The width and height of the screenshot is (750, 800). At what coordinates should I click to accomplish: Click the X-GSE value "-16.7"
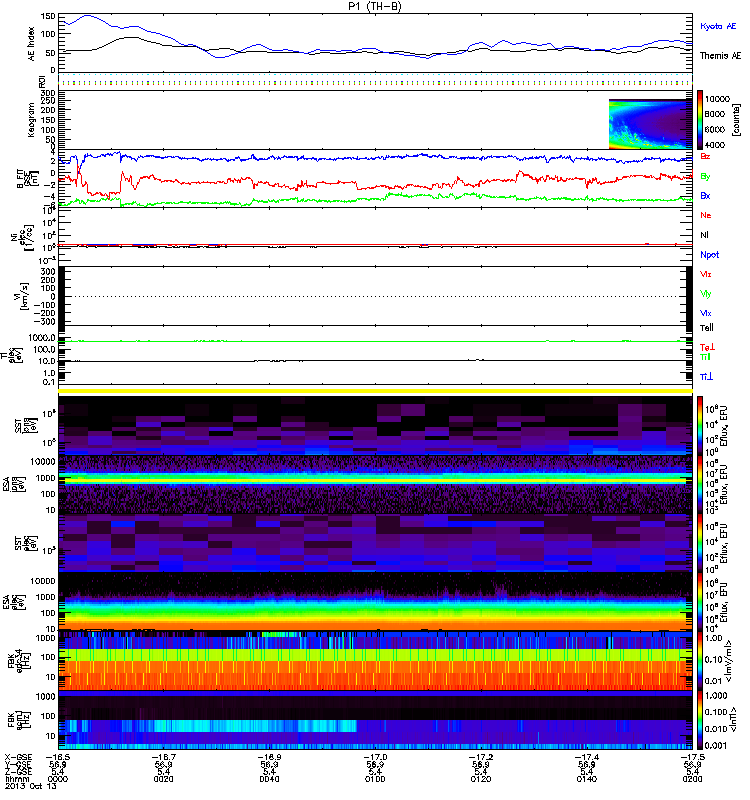(163, 757)
